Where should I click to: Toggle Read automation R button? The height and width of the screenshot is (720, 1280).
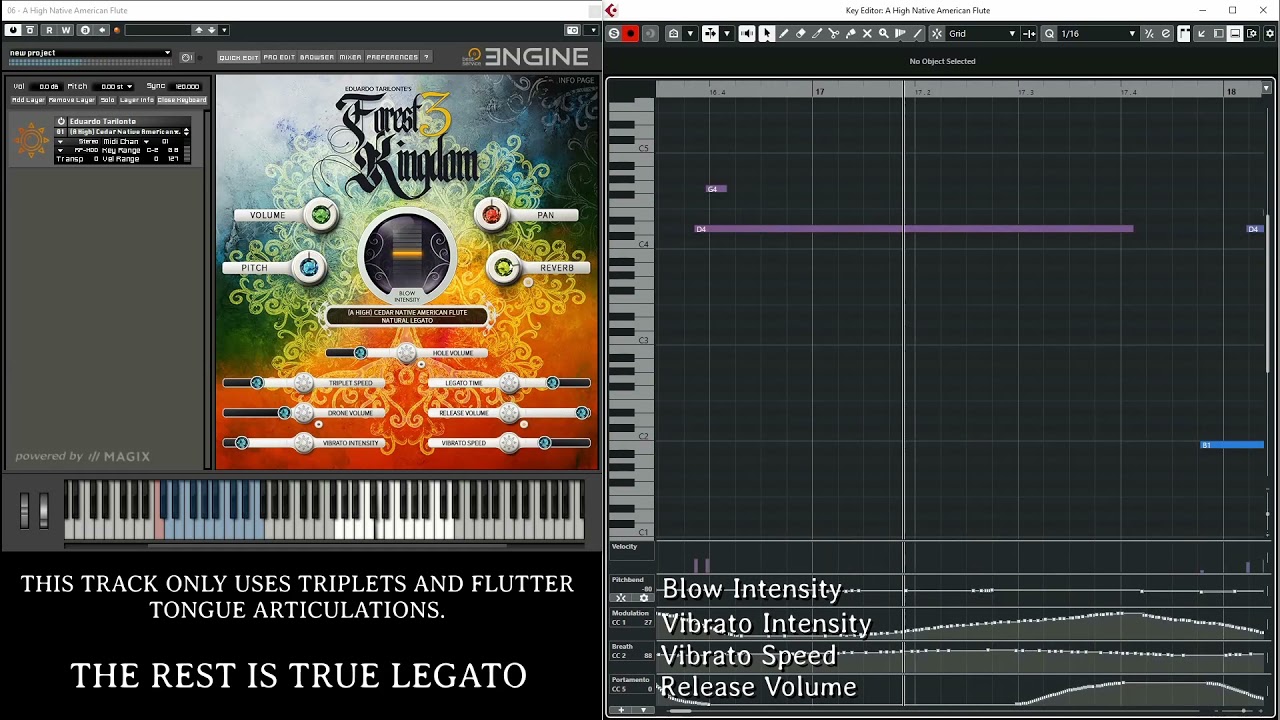pos(49,30)
